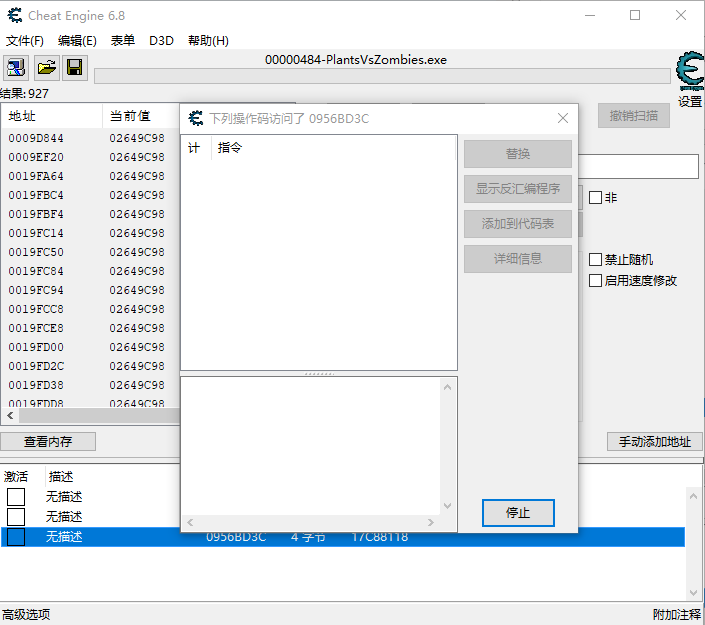This screenshot has width=705, height=625.
Task: Activate the second 无描述 entry checkbox
Action: (16, 517)
